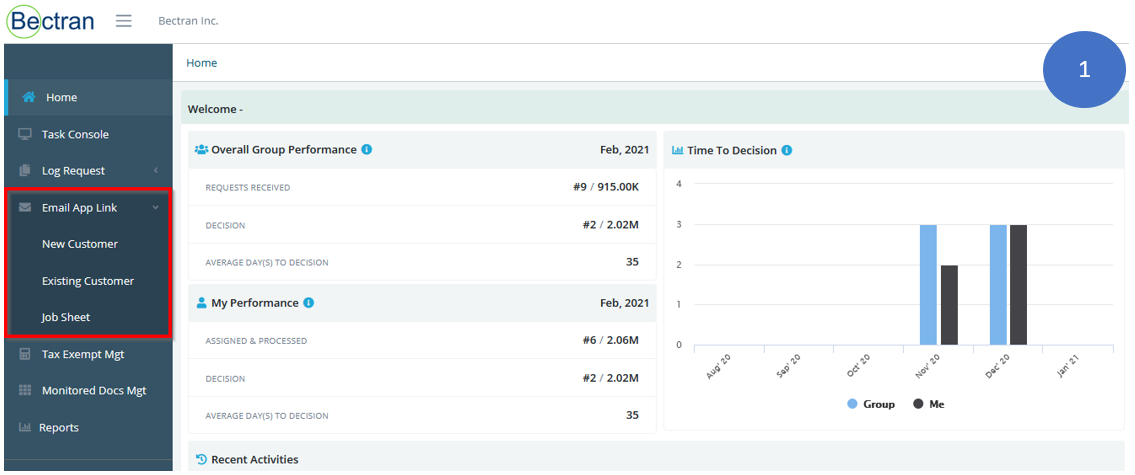The image size is (1135, 475).
Task: Click the Requests Received value #9 / 915.00K
Action: tap(605, 187)
